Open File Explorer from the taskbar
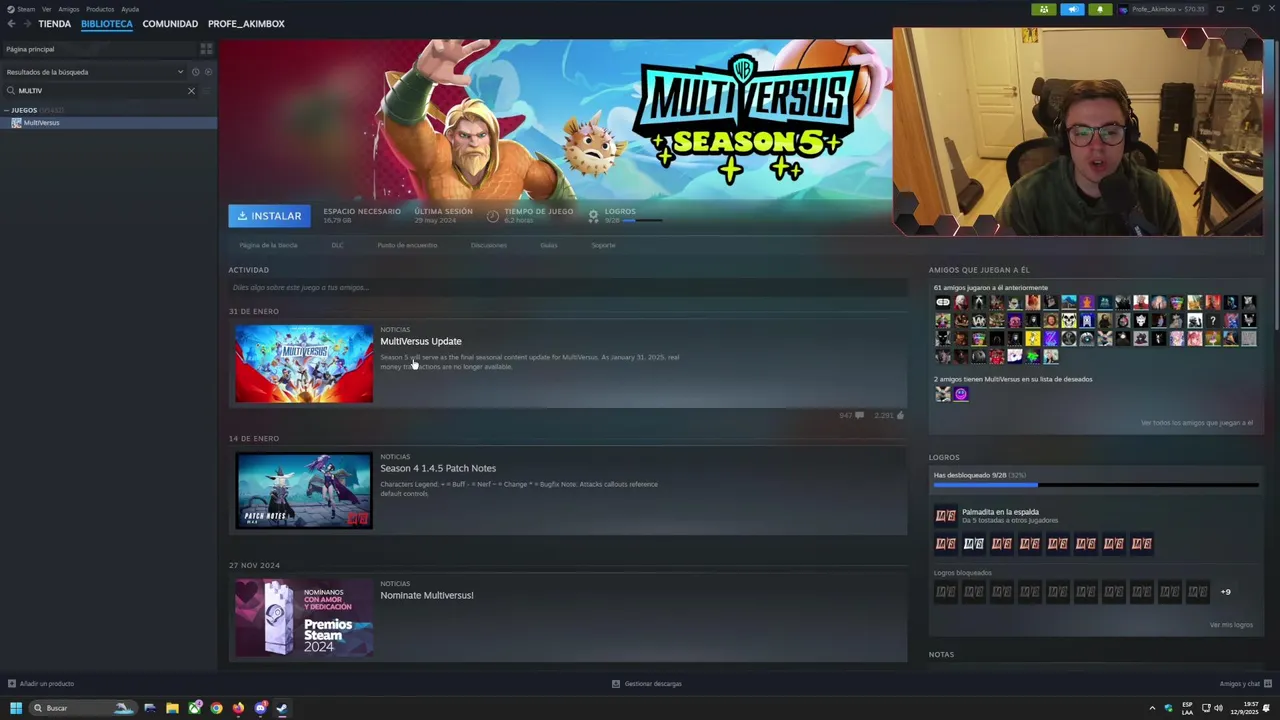The width and height of the screenshot is (1280, 720). (x=172, y=708)
